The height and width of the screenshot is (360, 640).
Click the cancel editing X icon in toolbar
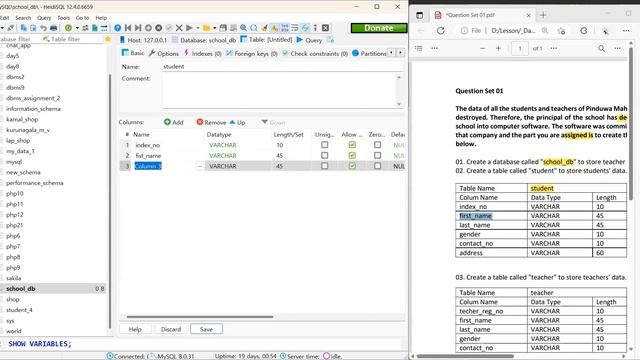coord(179,28)
